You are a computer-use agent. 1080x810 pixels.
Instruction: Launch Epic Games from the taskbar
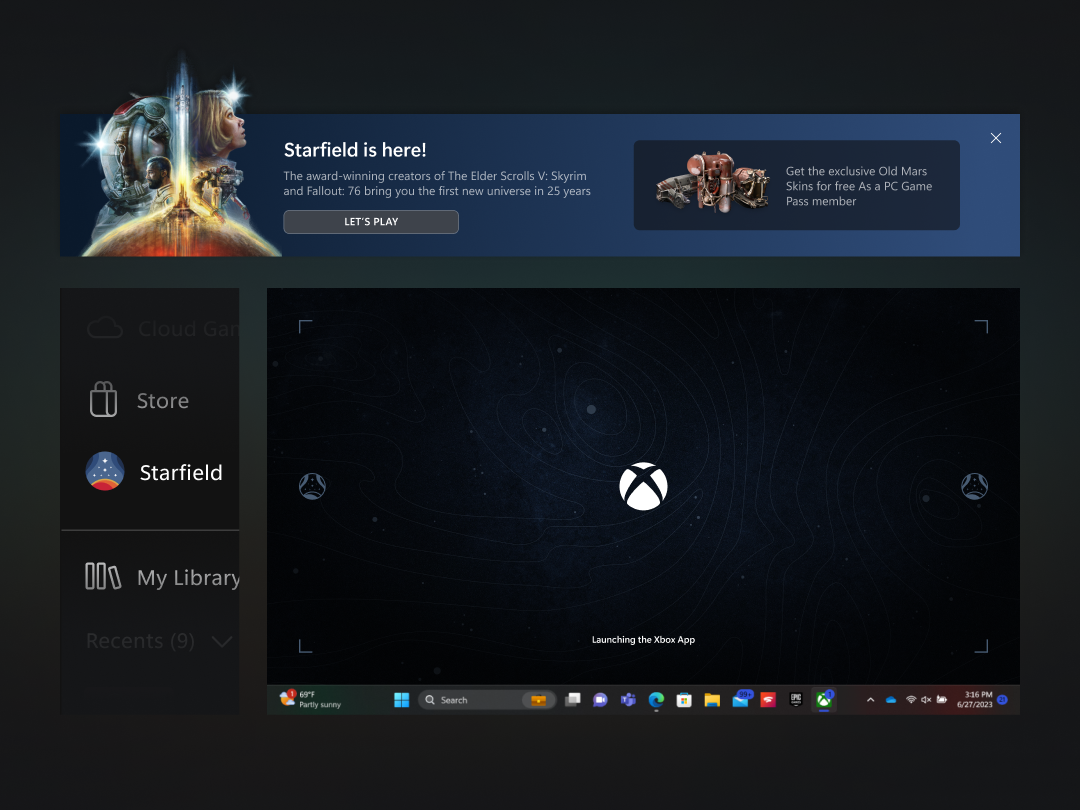coord(796,700)
